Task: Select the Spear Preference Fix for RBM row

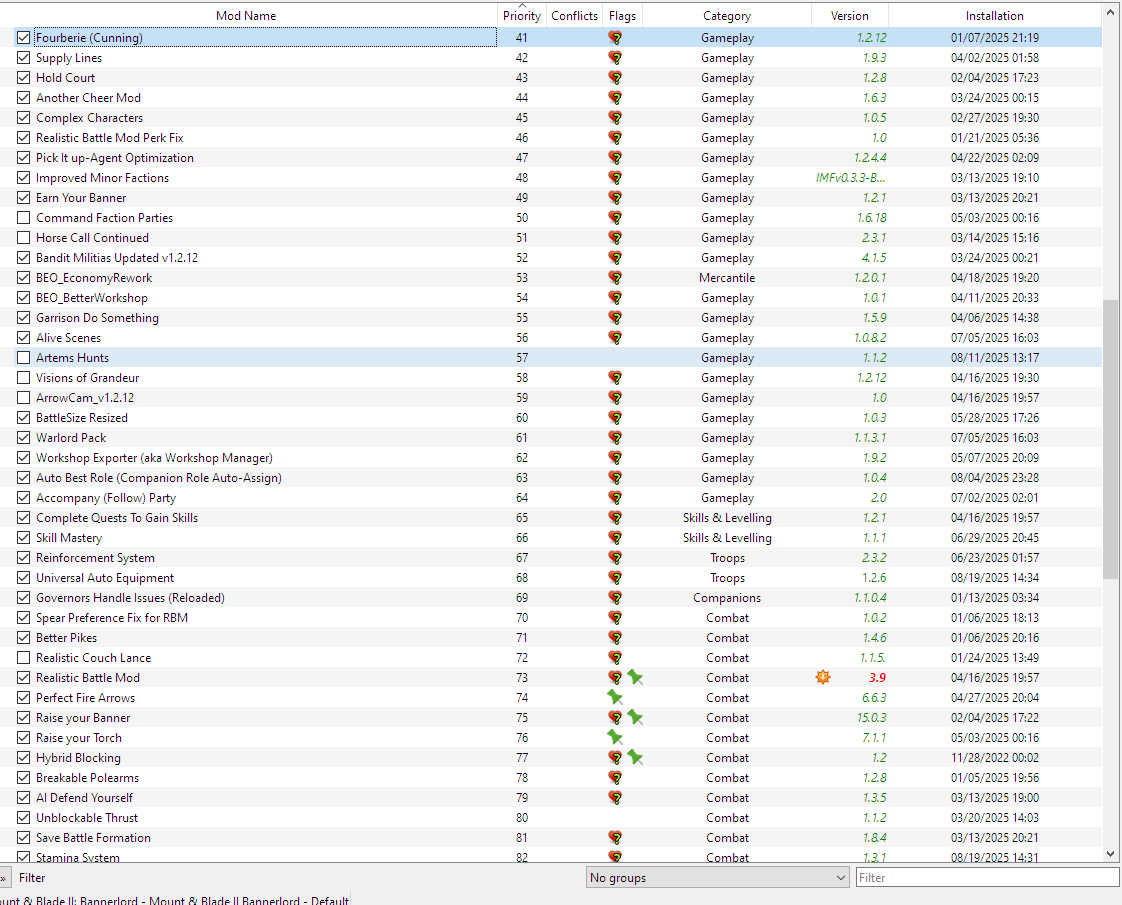Action: (558, 617)
